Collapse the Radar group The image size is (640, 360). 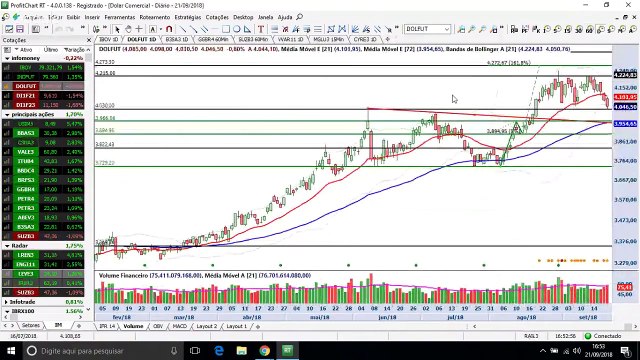click(x=7, y=246)
